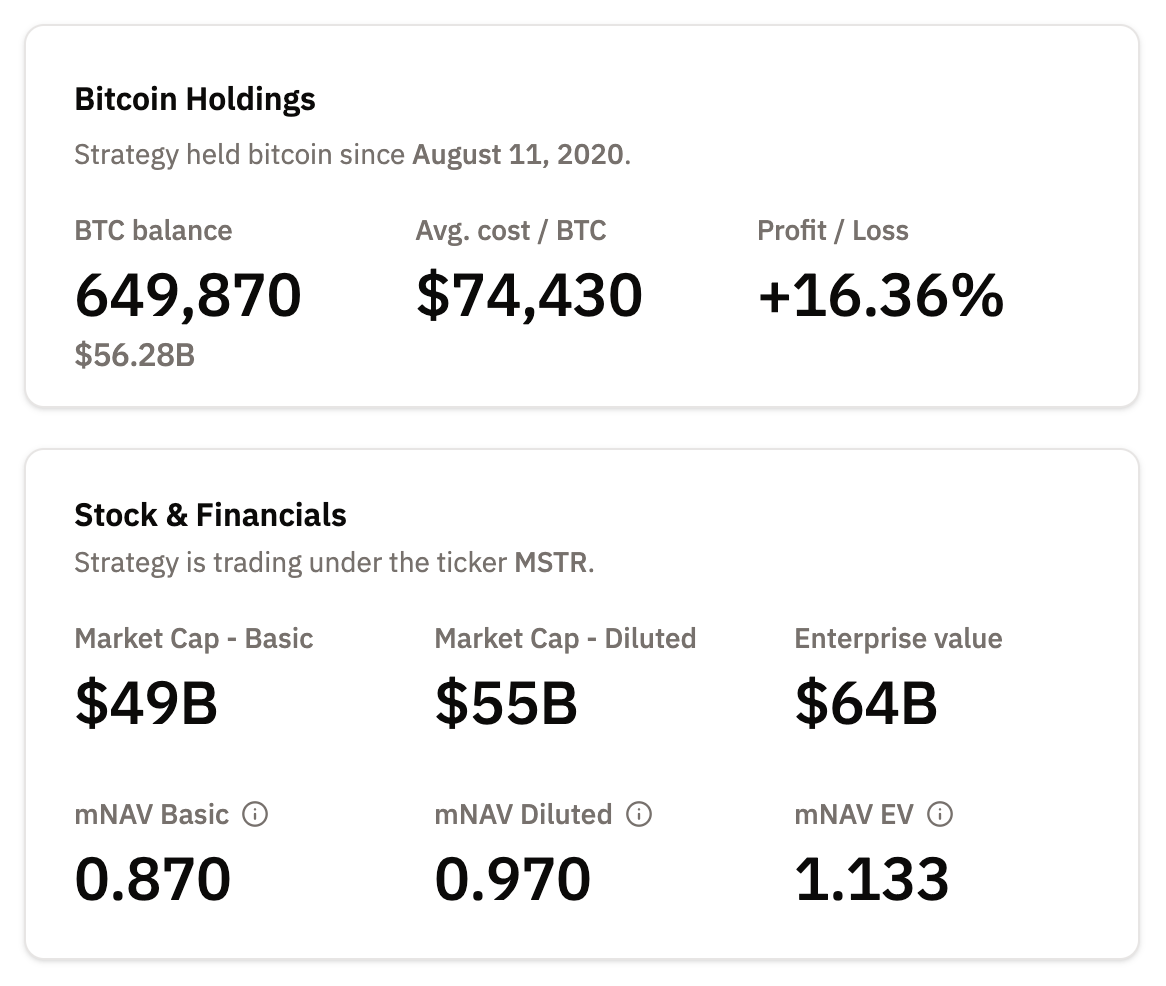Select the BTC balance value 649,870

pos(188,294)
